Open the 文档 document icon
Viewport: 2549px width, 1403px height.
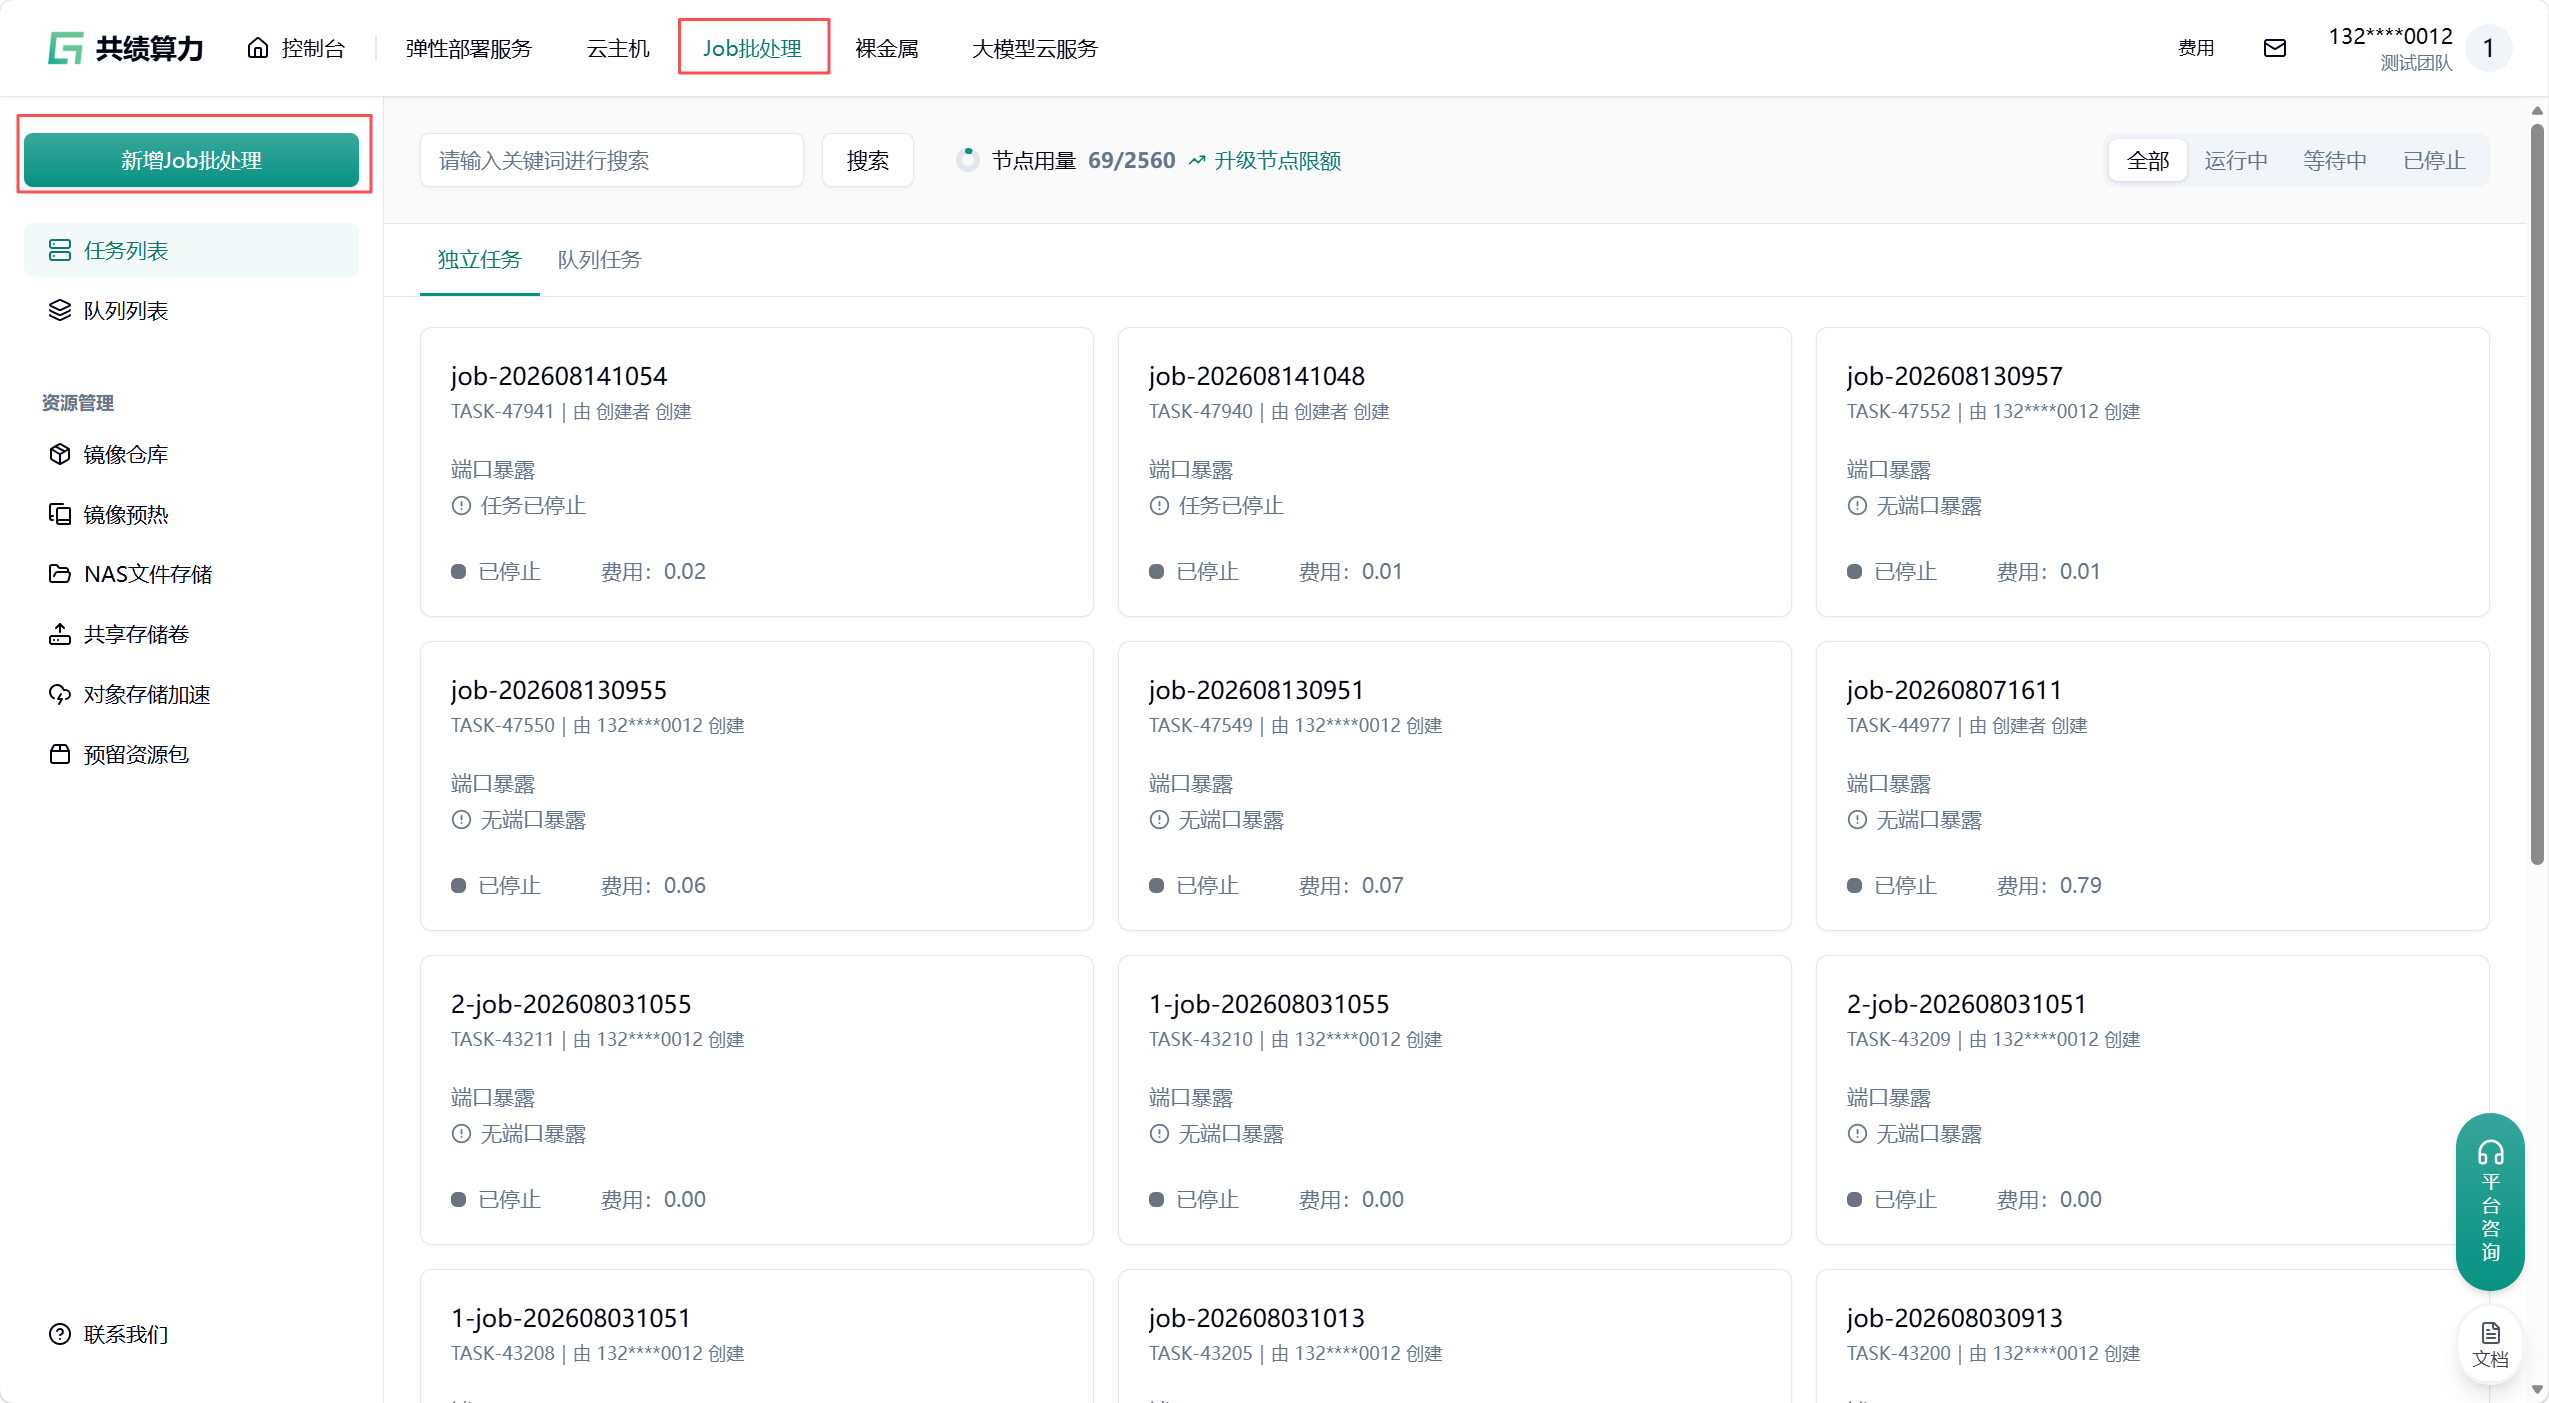tap(2490, 1333)
